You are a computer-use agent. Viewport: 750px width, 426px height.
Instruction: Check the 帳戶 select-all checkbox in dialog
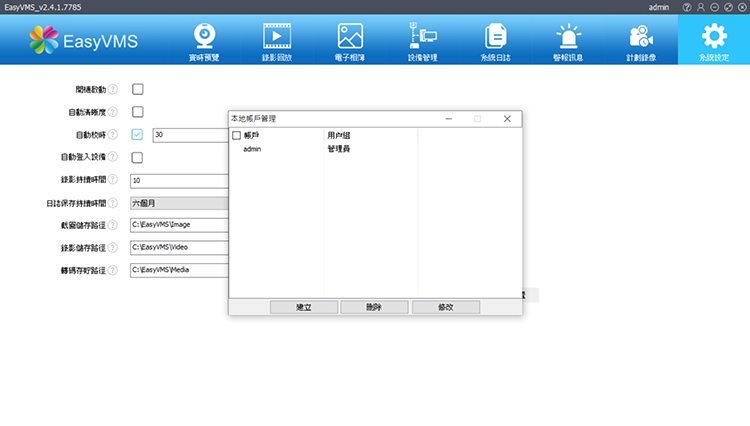[x=237, y=135]
